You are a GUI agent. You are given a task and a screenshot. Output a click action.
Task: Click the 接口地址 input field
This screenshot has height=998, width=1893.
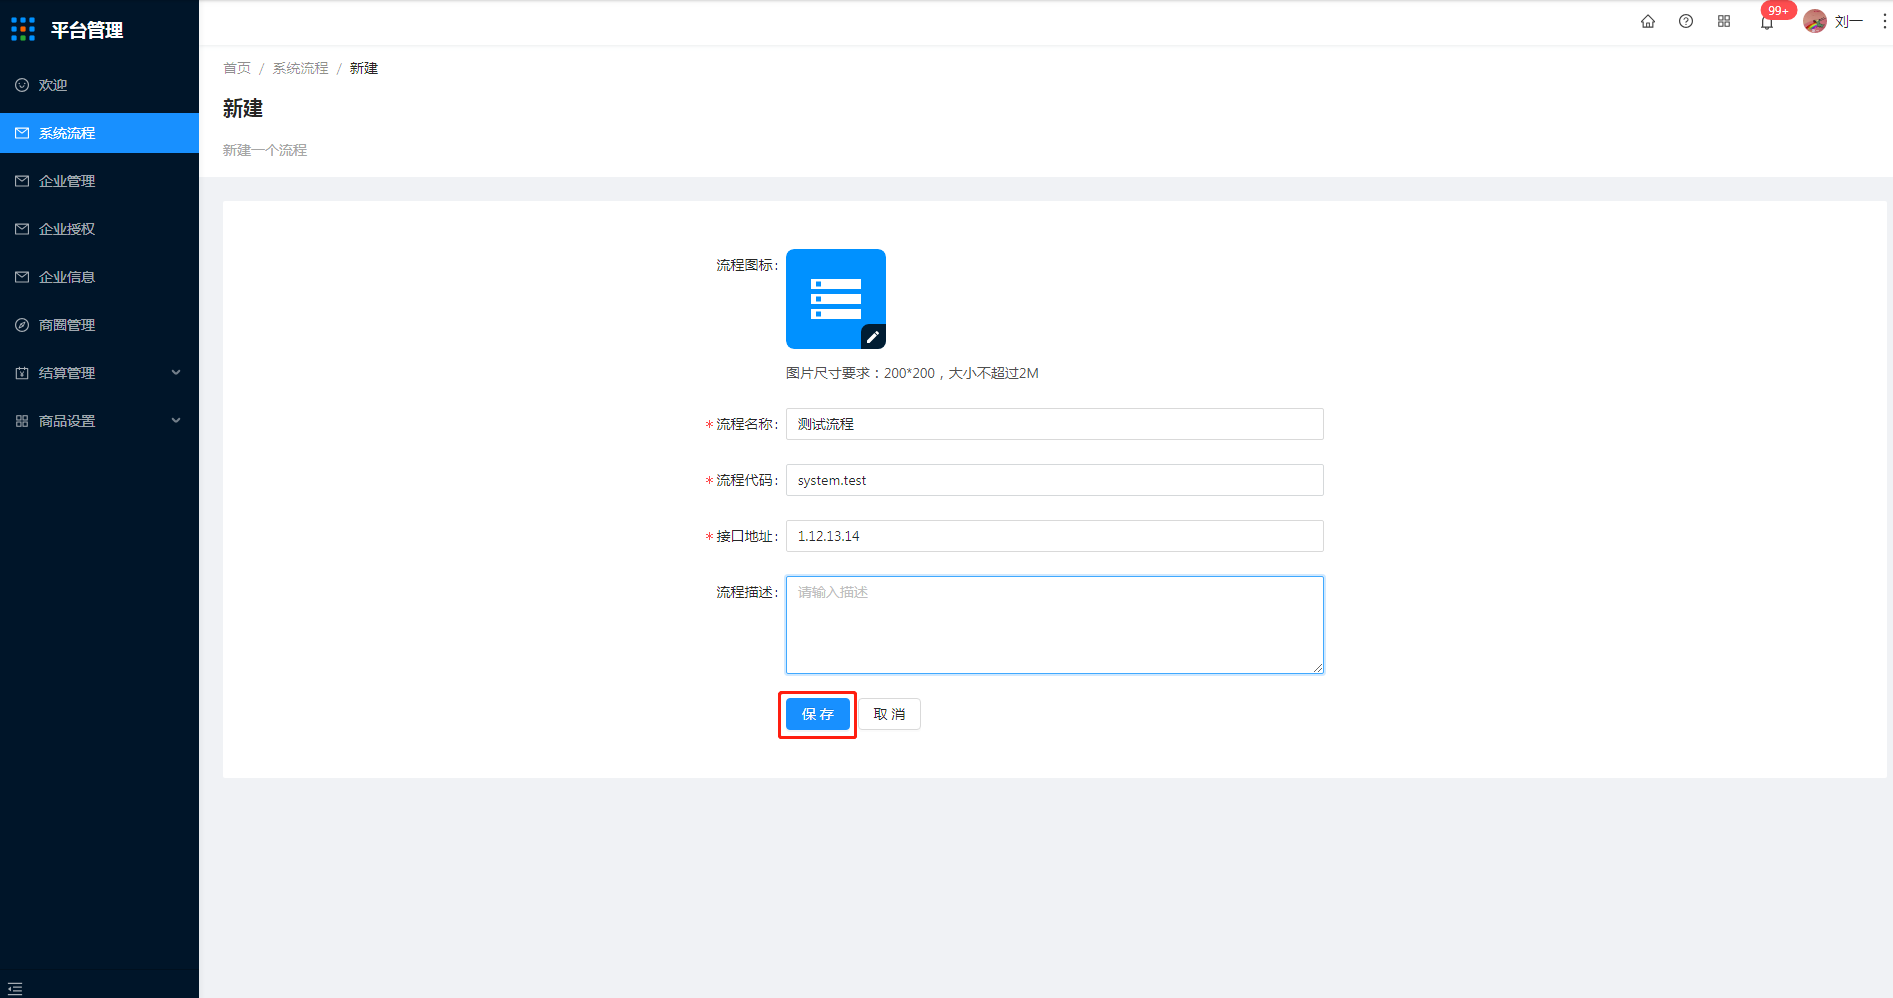coord(1054,536)
